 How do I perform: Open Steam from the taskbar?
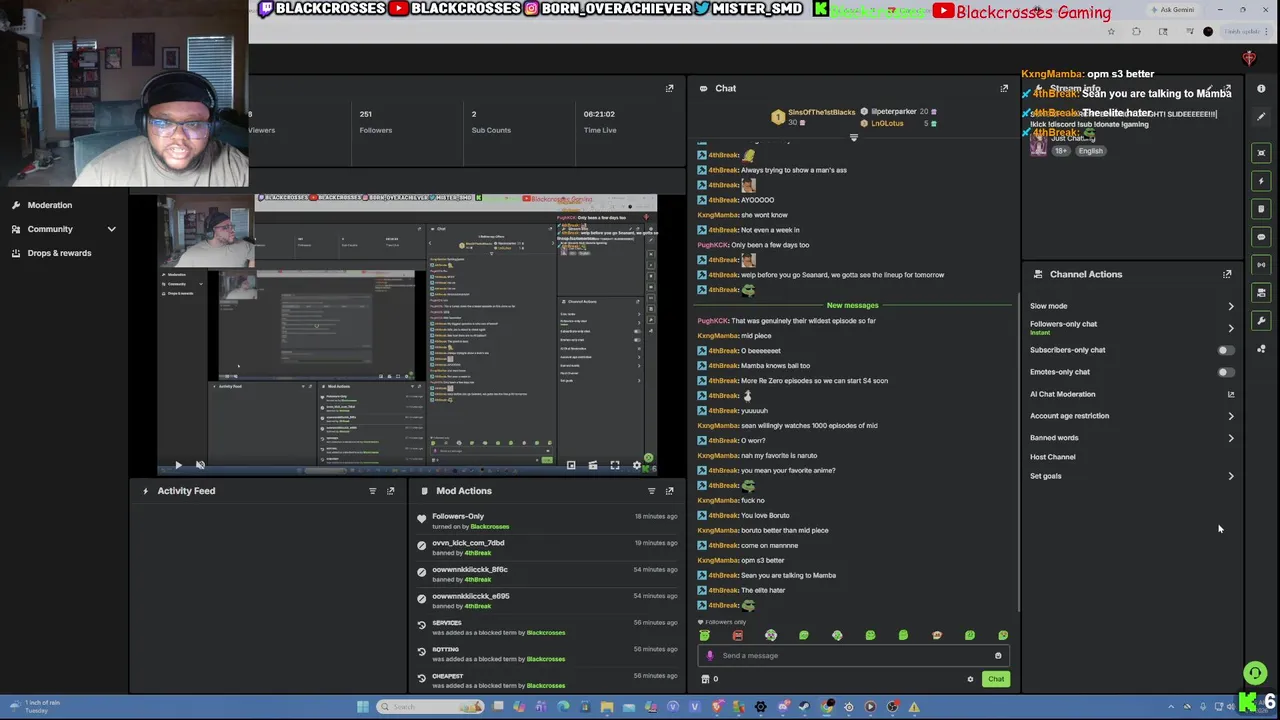tap(804, 707)
